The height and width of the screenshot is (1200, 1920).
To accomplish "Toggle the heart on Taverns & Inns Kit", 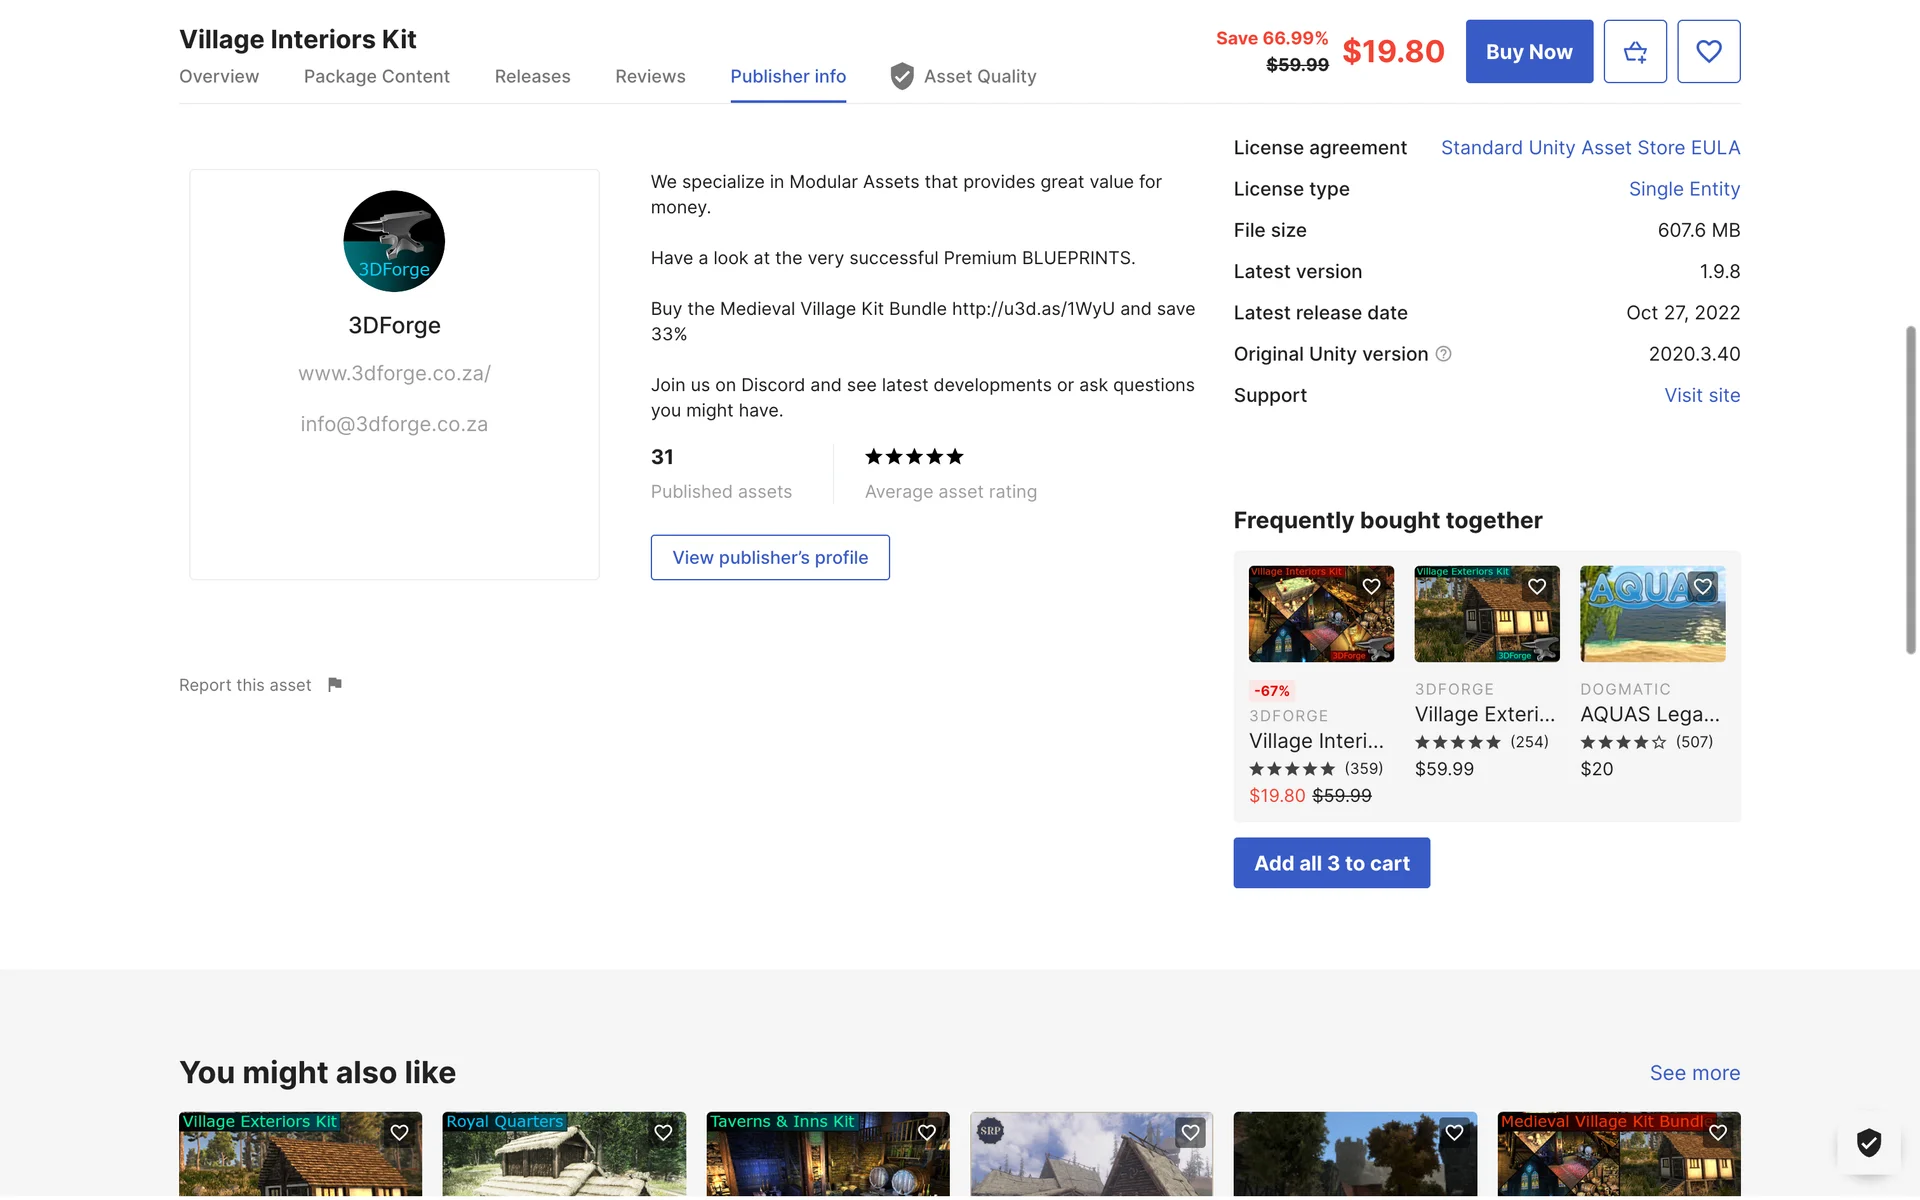I will point(927,1132).
